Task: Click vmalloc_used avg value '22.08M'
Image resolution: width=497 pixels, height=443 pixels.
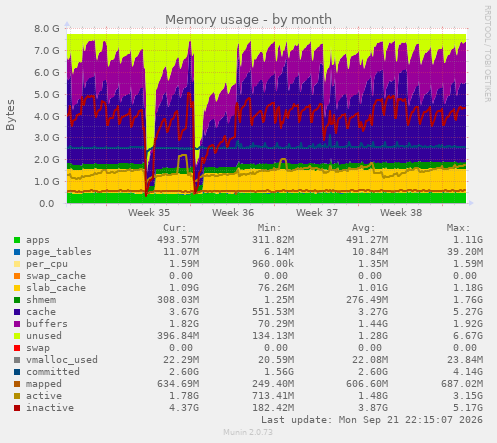Action: 370,360
